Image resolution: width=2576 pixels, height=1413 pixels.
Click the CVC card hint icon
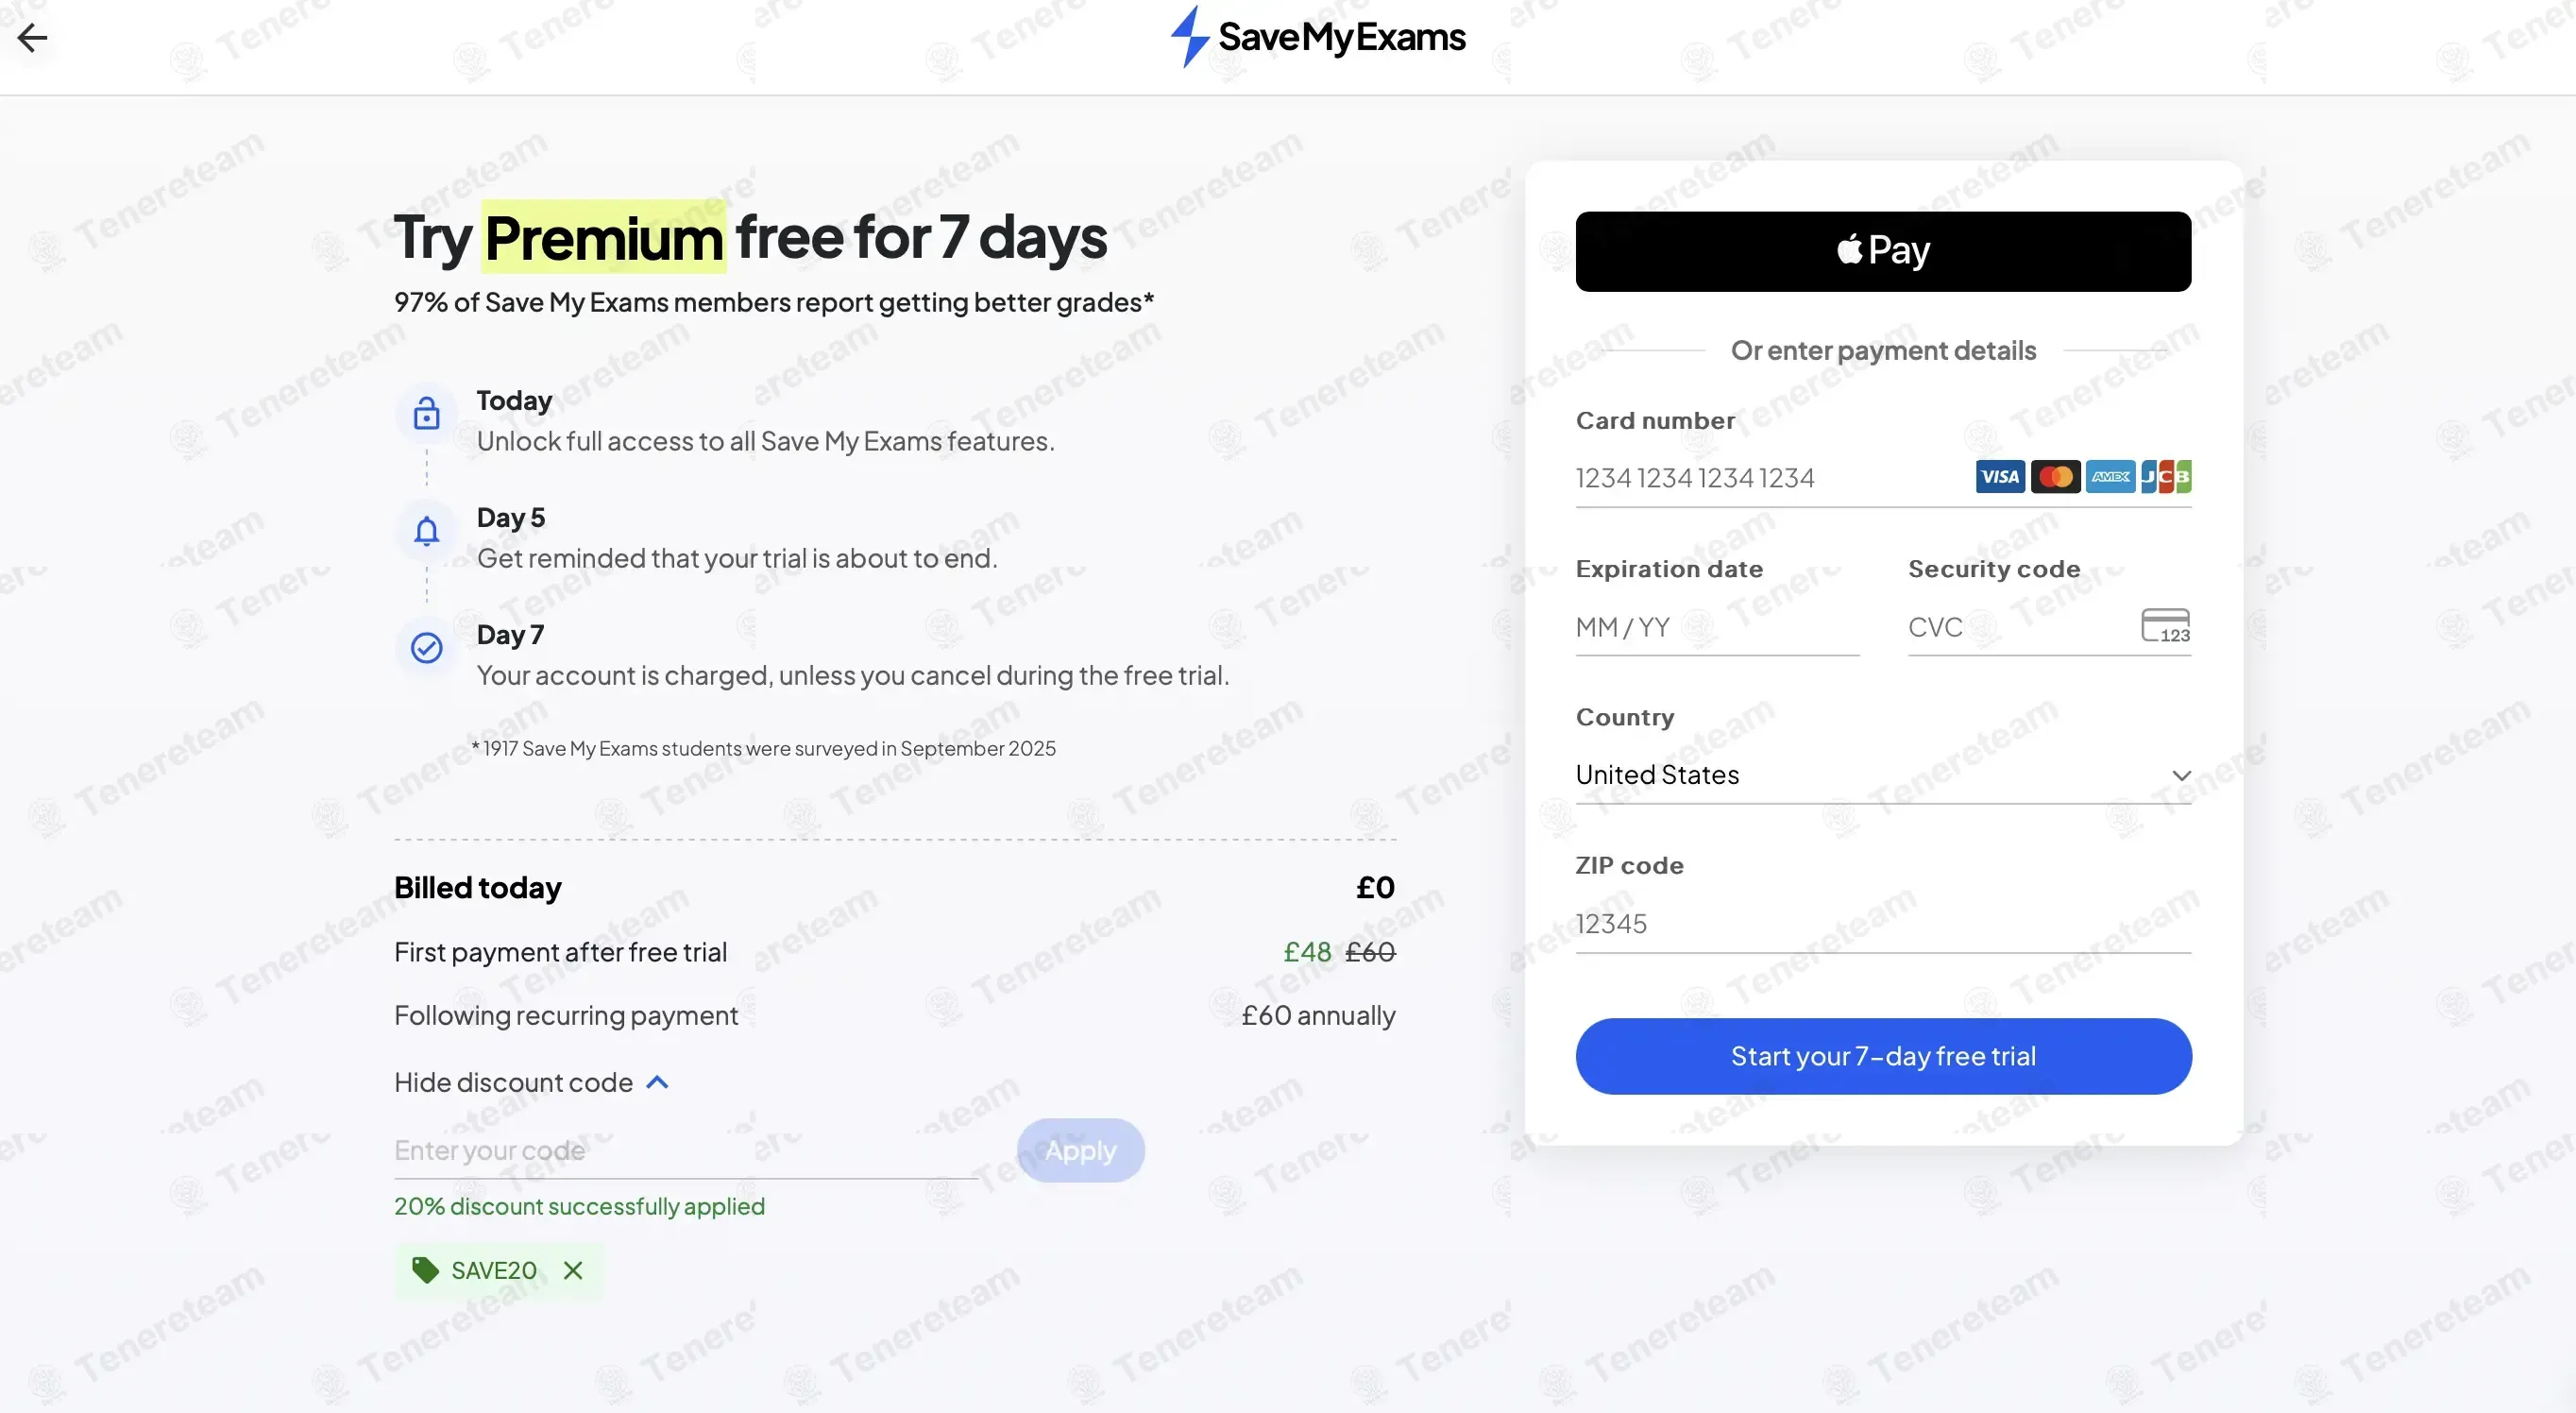[2165, 626]
